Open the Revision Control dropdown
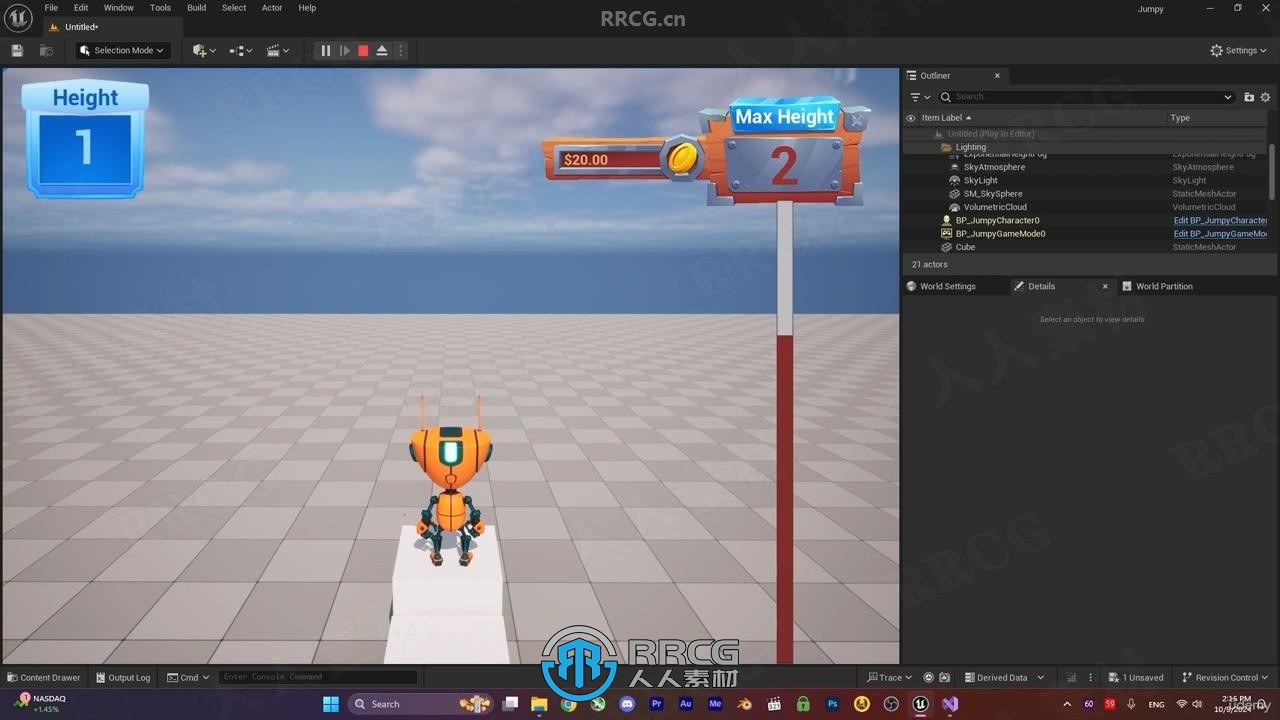The height and width of the screenshot is (720, 1280). [1226, 677]
